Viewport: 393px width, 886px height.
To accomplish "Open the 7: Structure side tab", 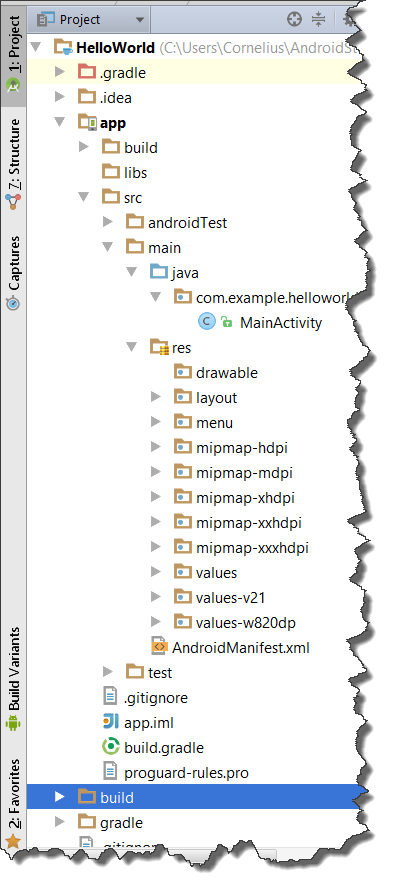I will (13, 163).
